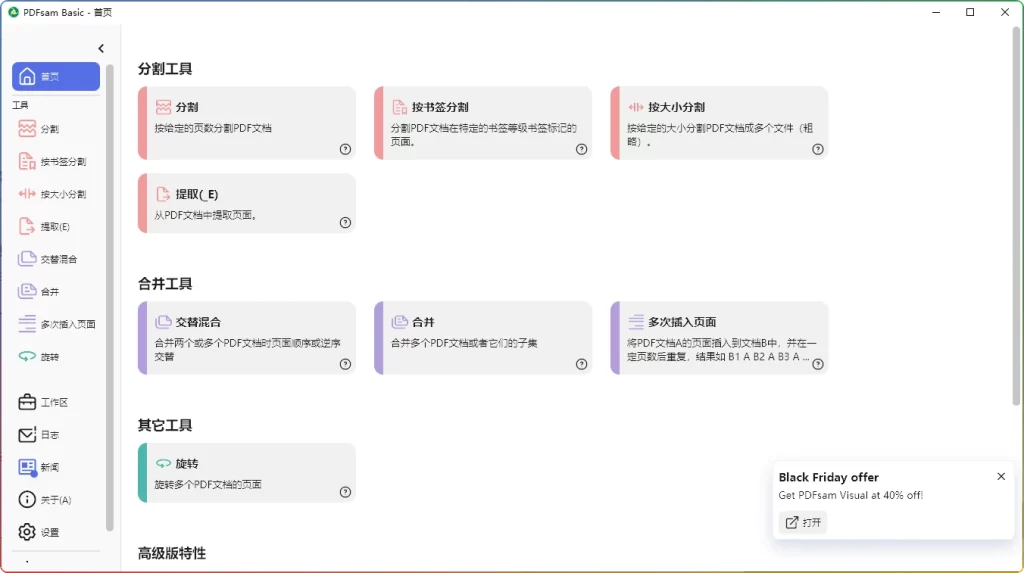Open 按书签分割 in the sidebar
The height and width of the screenshot is (573, 1024).
pyautogui.click(x=56, y=161)
